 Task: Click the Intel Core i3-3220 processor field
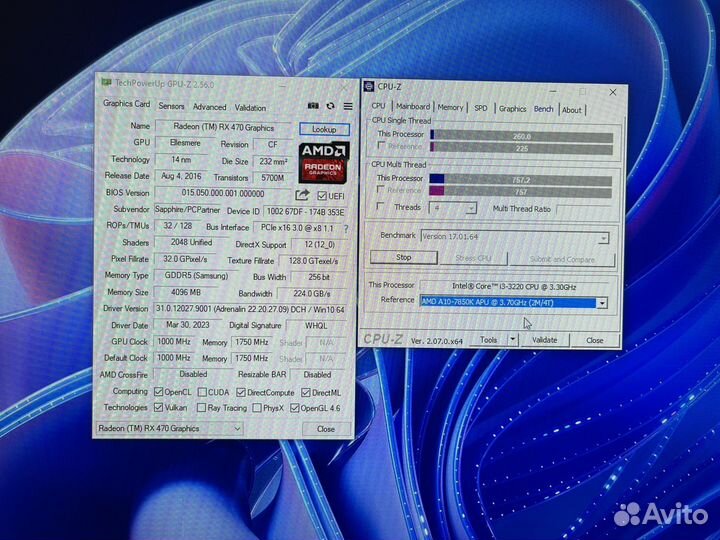point(514,287)
